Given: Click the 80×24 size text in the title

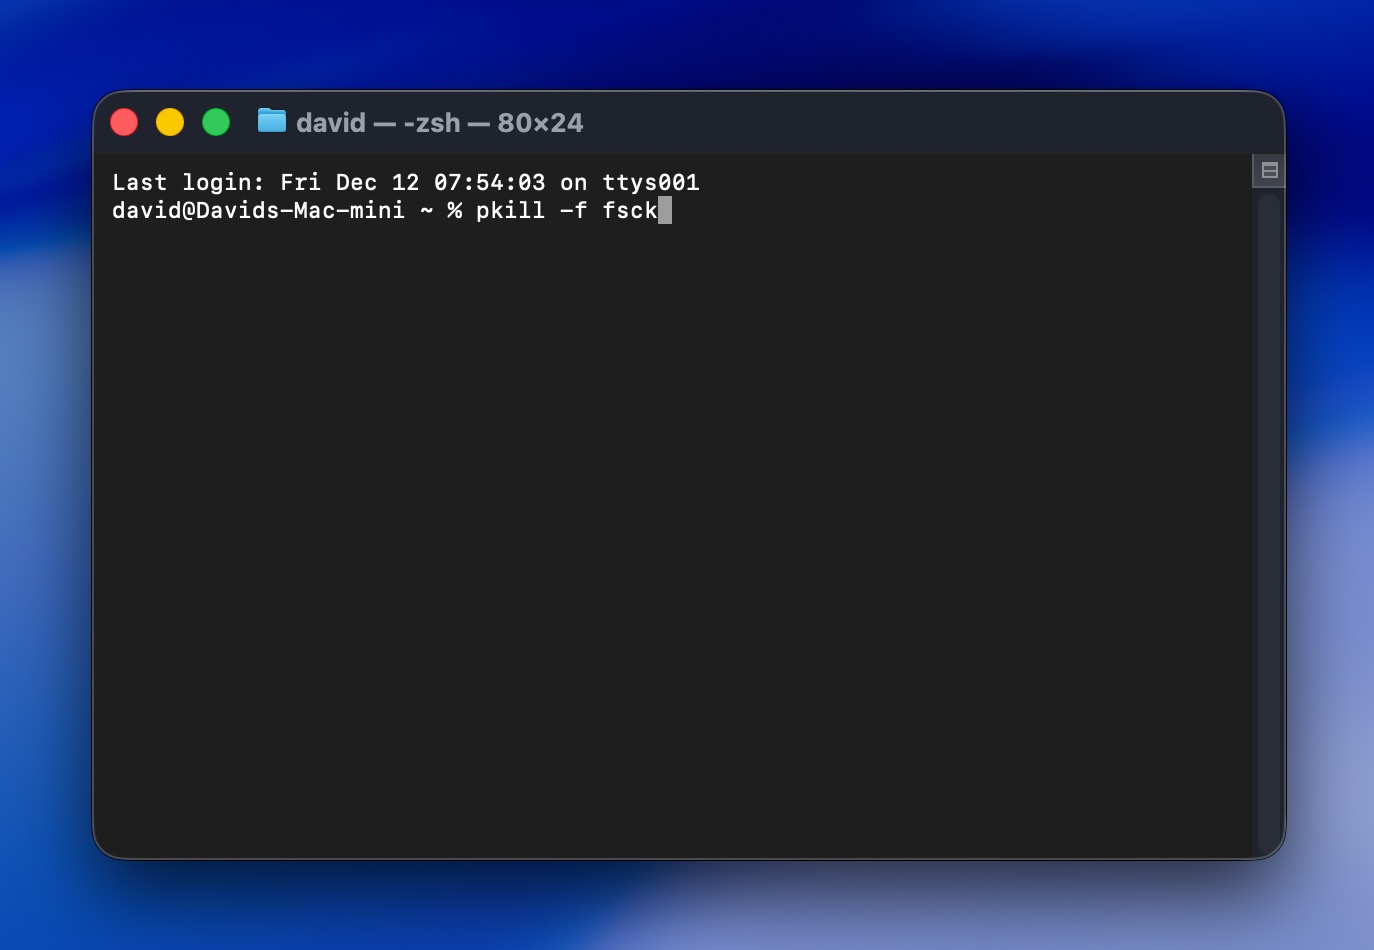Looking at the screenshot, I should (x=539, y=122).
